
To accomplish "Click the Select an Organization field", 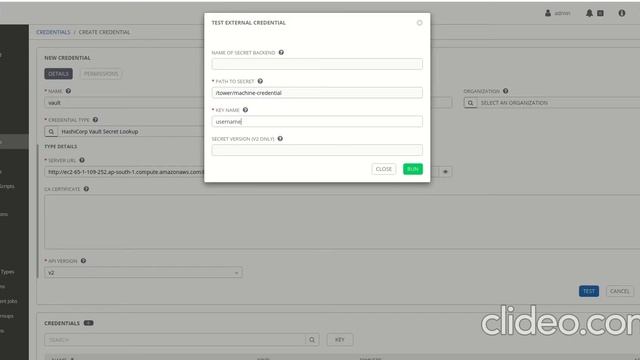I will click(x=558, y=103).
